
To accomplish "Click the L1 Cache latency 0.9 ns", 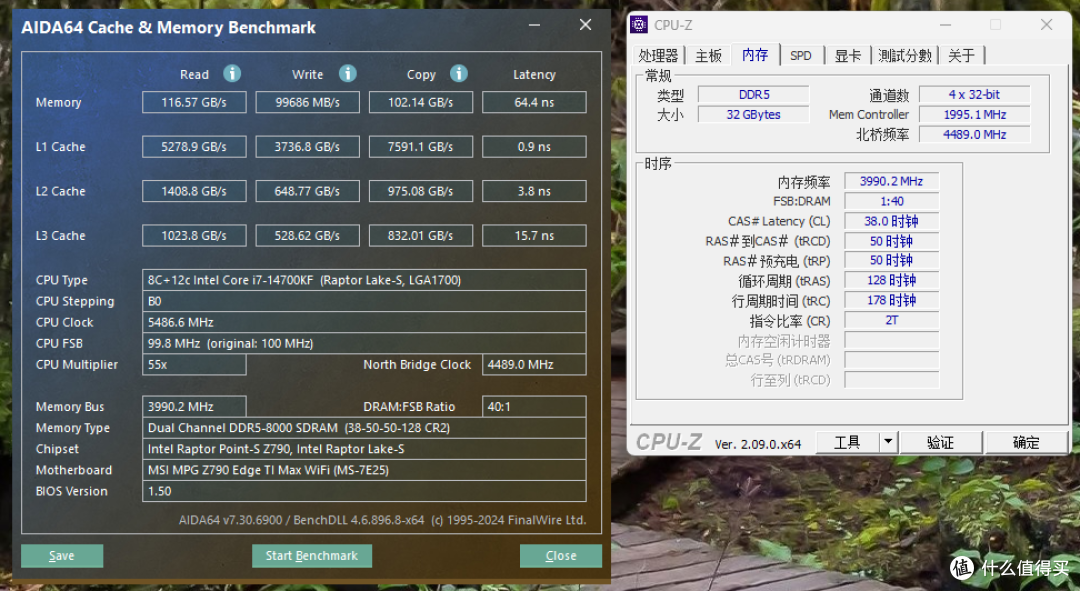I will [x=534, y=147].
